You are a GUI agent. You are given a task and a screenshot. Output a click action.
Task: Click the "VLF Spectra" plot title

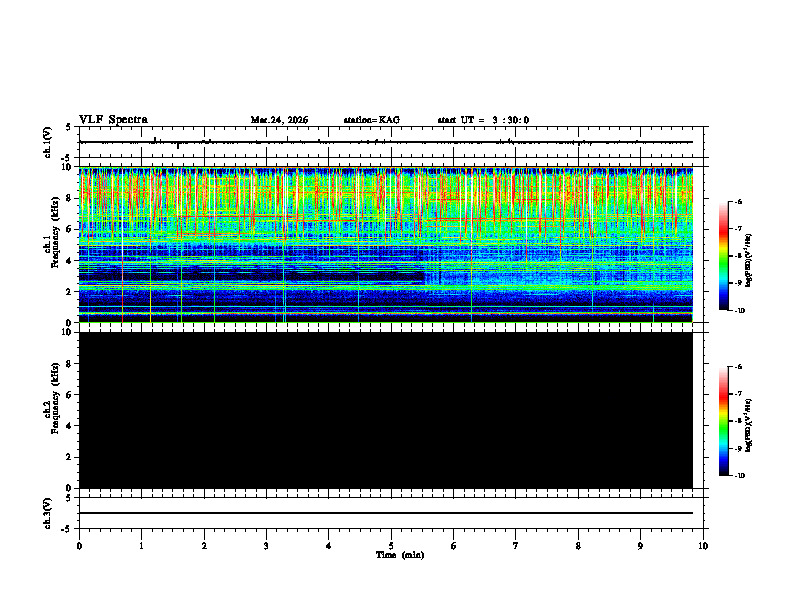click(x=113, y=120)
